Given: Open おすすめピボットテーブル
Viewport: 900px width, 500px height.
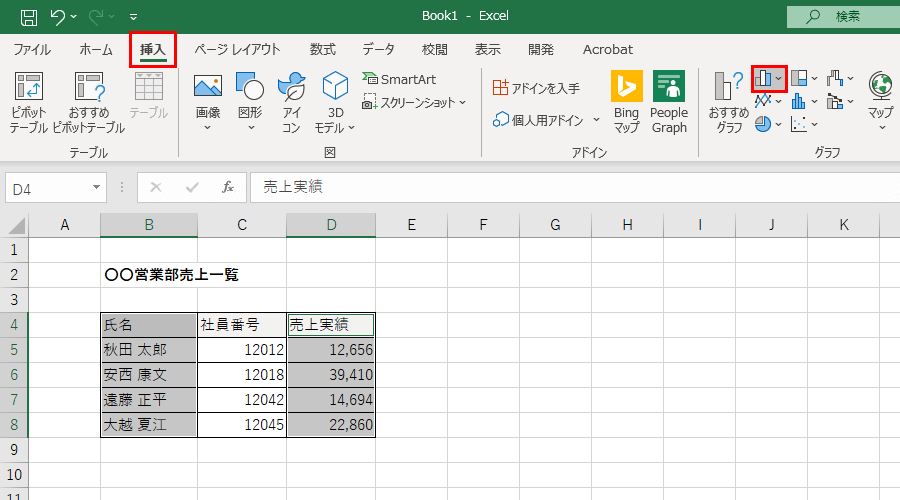Looking at the screenshot, I should pos(88,103).
